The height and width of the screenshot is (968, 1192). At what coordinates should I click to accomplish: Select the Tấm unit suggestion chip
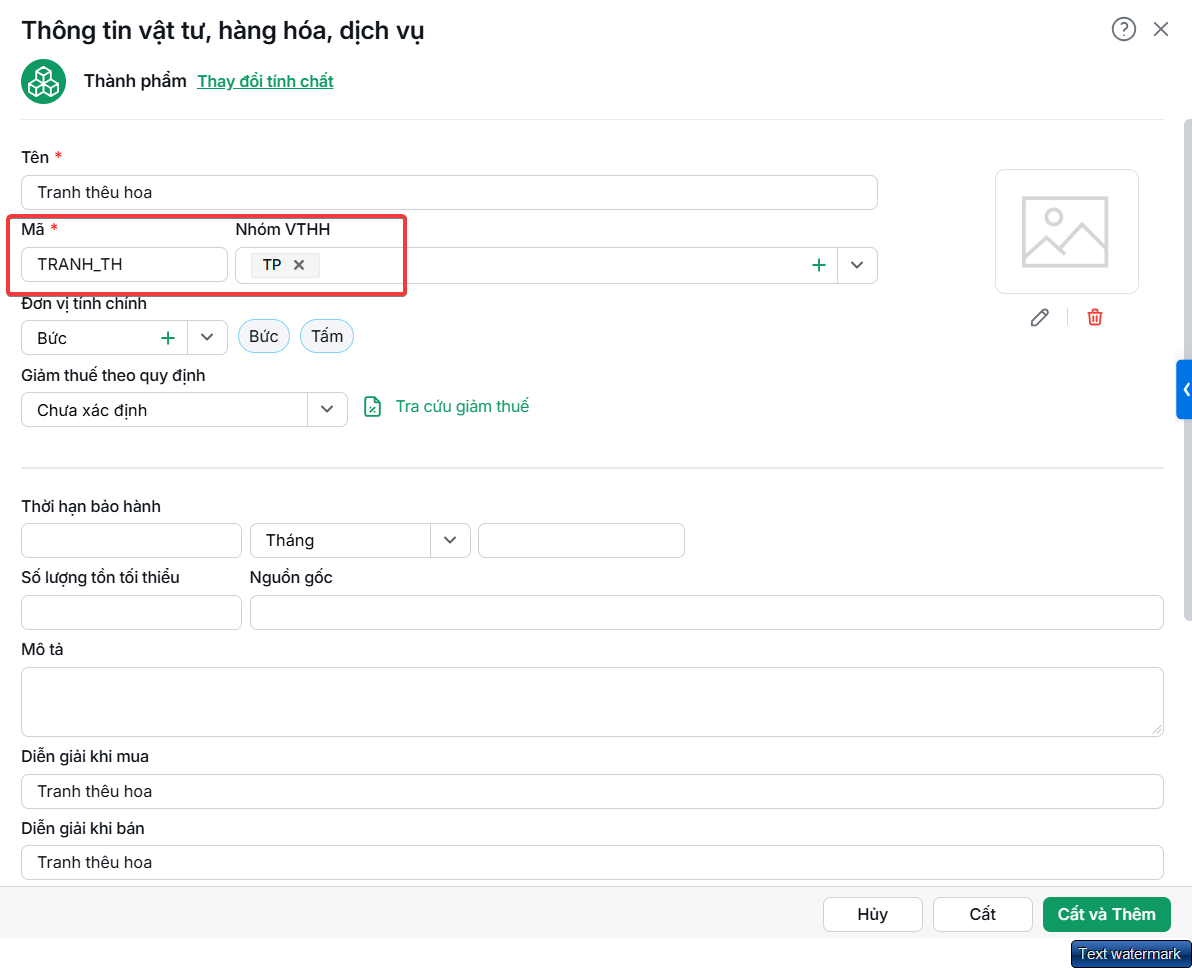[x=327, y=336]
